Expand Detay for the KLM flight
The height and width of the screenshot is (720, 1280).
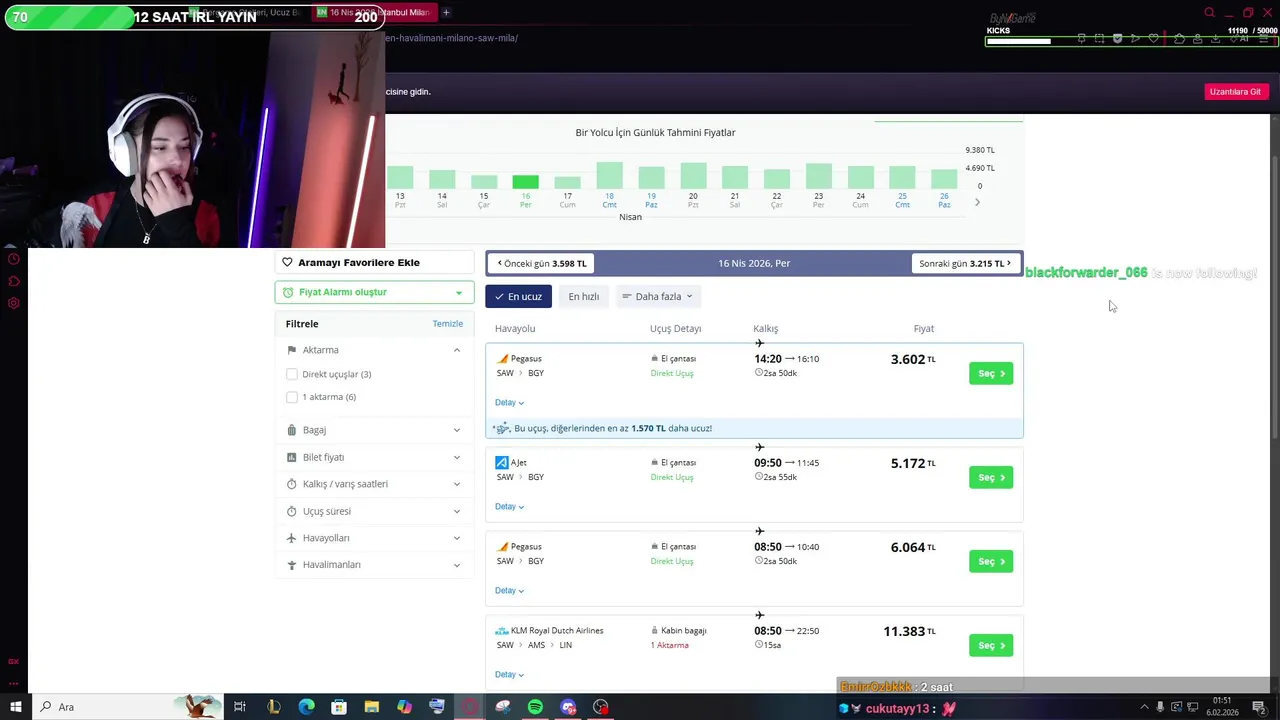509,675
